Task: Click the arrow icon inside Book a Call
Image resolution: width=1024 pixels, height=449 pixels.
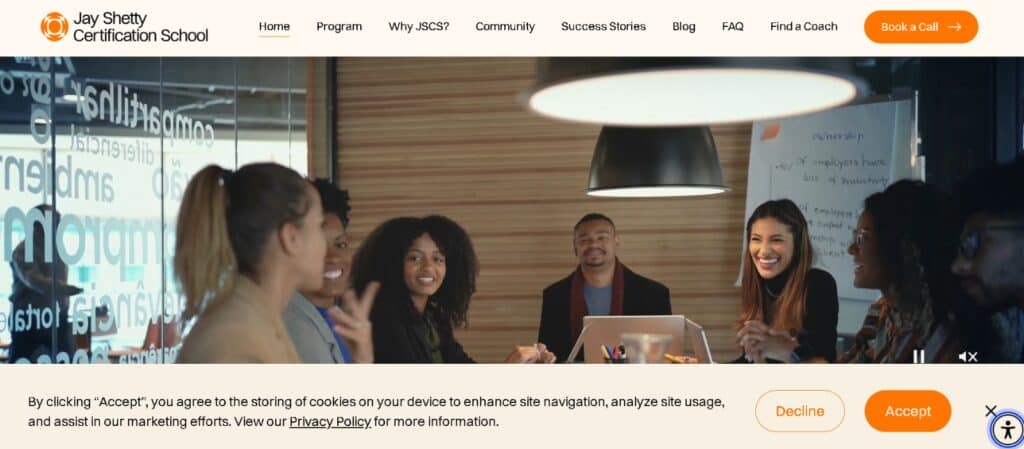Action: 955,27
